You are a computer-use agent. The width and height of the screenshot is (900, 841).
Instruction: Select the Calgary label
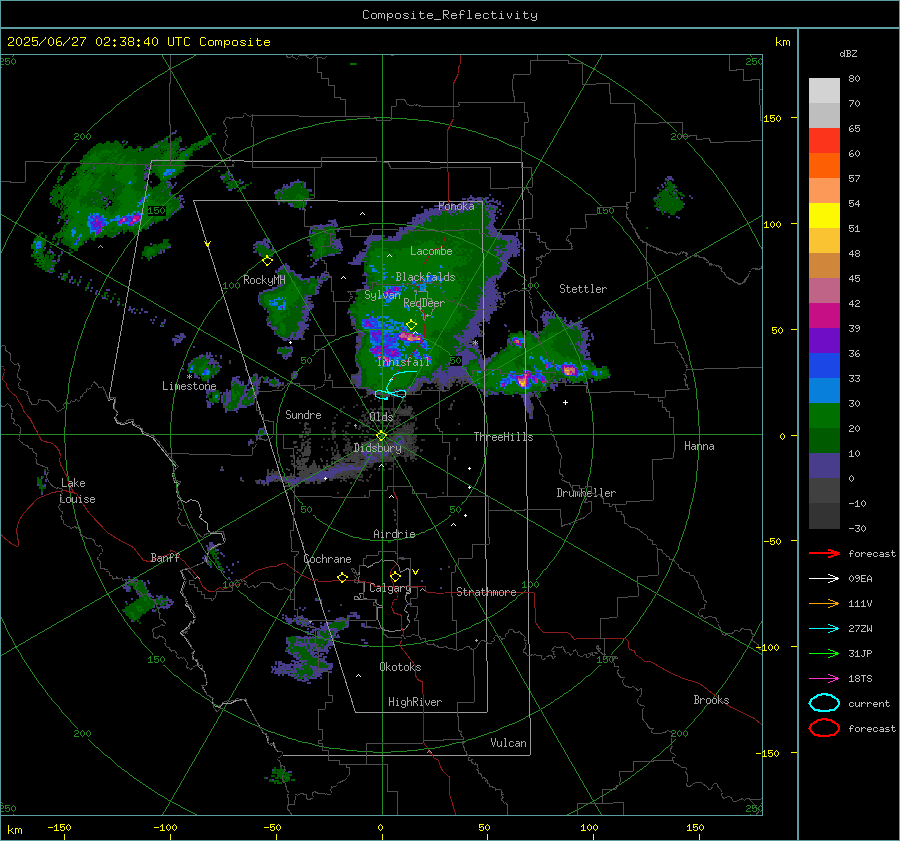(x=390, y=588)
